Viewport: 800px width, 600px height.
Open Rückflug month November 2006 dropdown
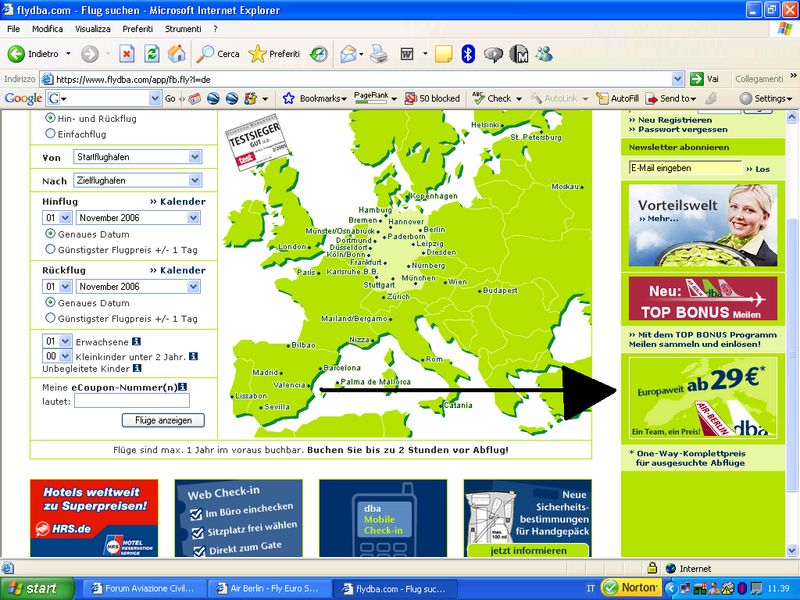pyautogui.click(x=138, y=287)
